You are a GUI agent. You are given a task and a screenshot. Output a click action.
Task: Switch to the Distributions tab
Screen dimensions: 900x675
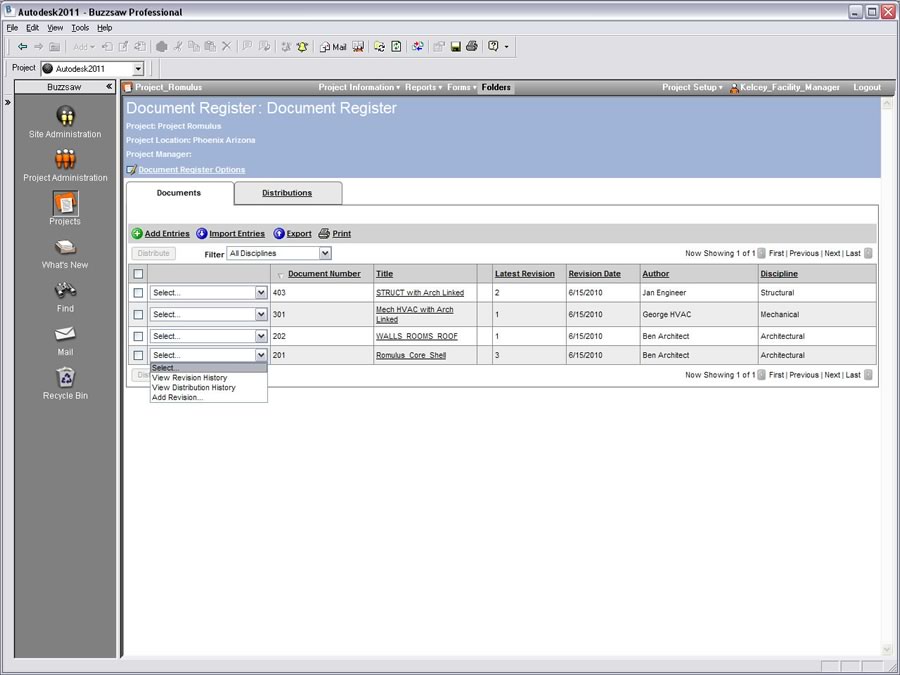pos(287,193)
